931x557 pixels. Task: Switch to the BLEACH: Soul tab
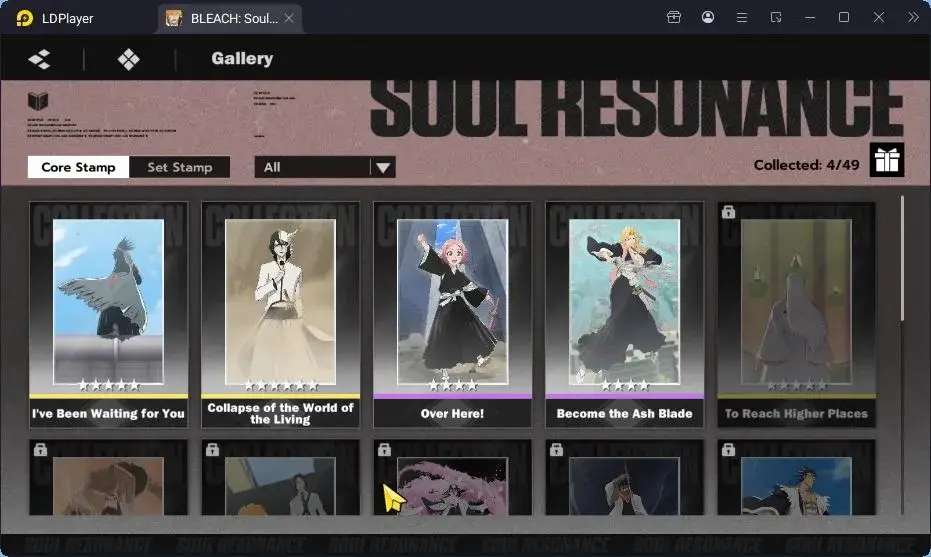pos(230,18)
